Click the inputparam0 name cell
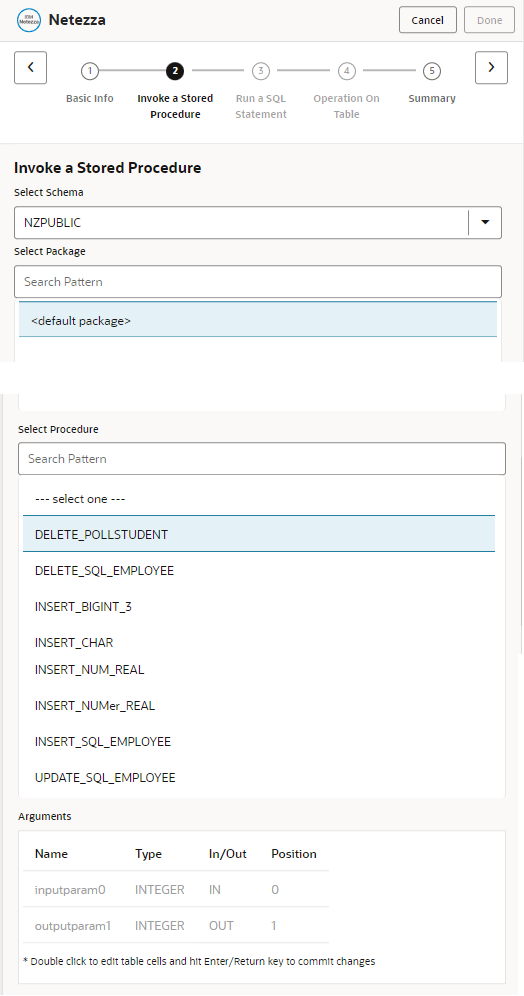Viewport: 524px width, 996px height. (x=70, y=889)
